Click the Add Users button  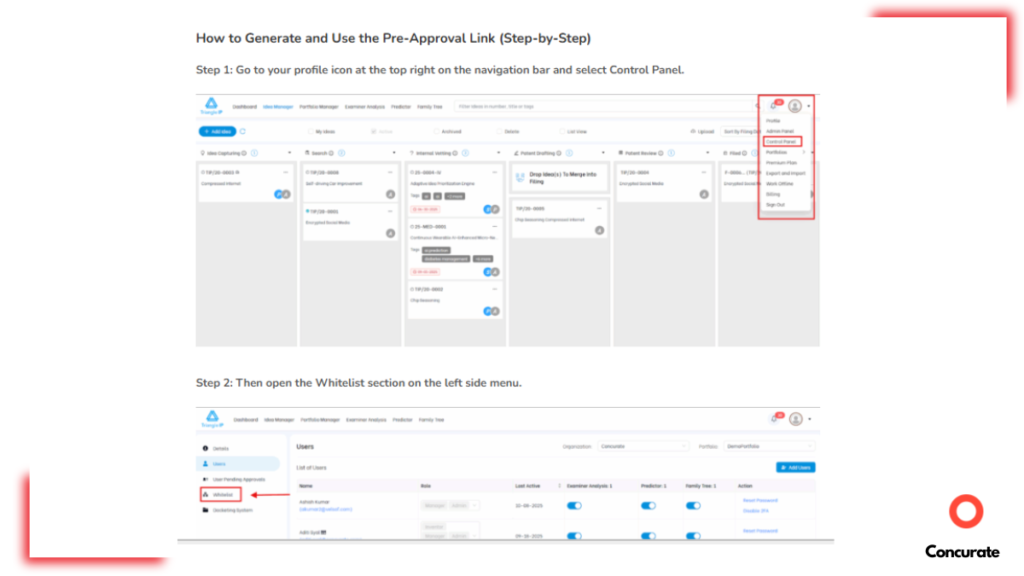coord(793,467)
